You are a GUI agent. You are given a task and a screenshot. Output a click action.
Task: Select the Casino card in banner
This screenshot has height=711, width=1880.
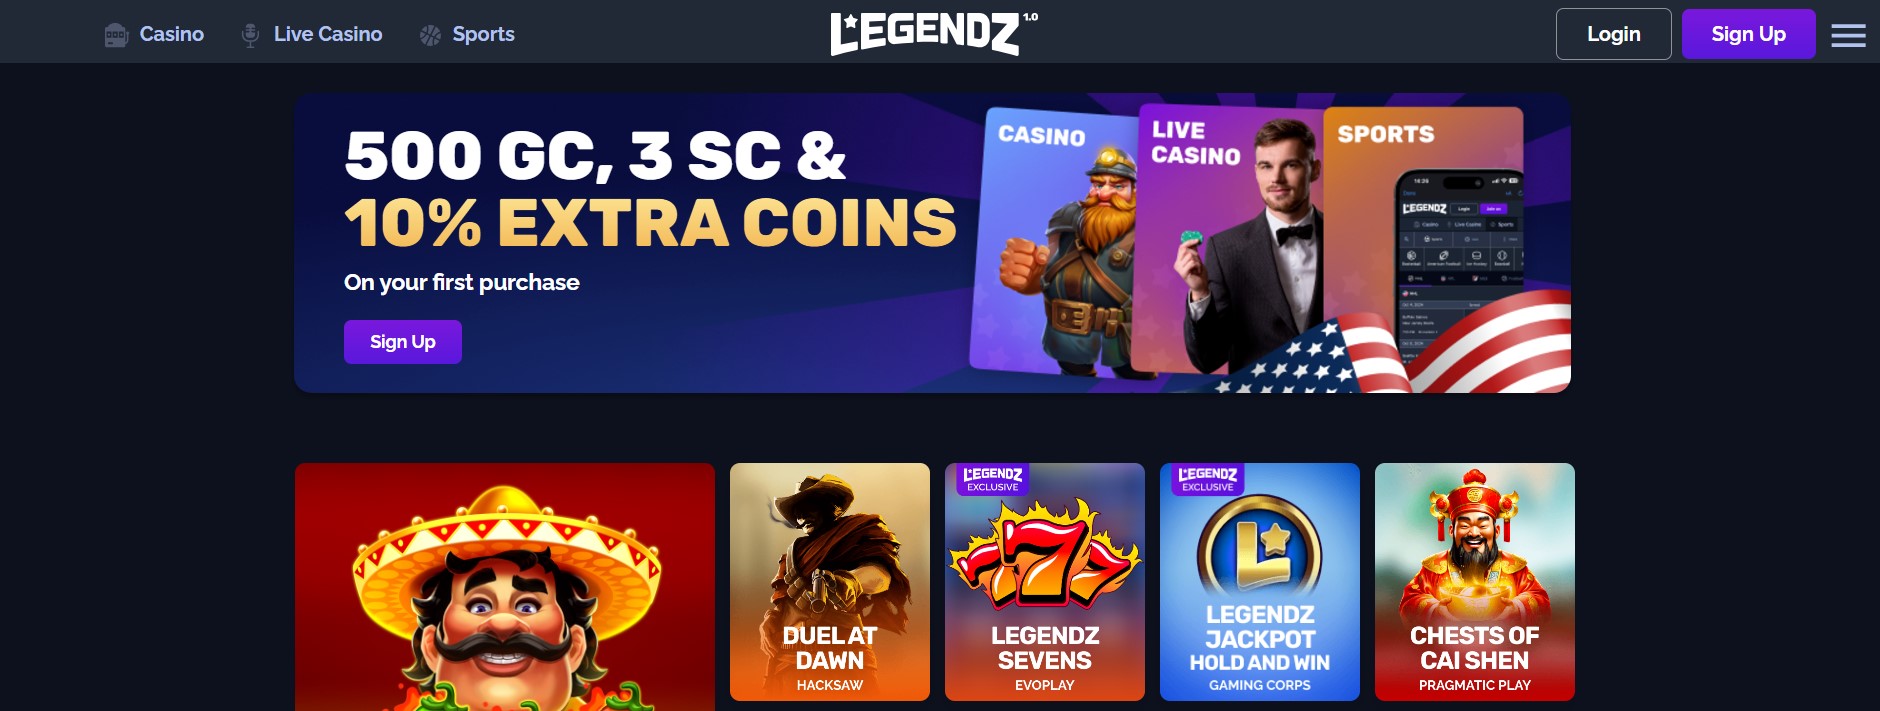tap(1055, 242)
